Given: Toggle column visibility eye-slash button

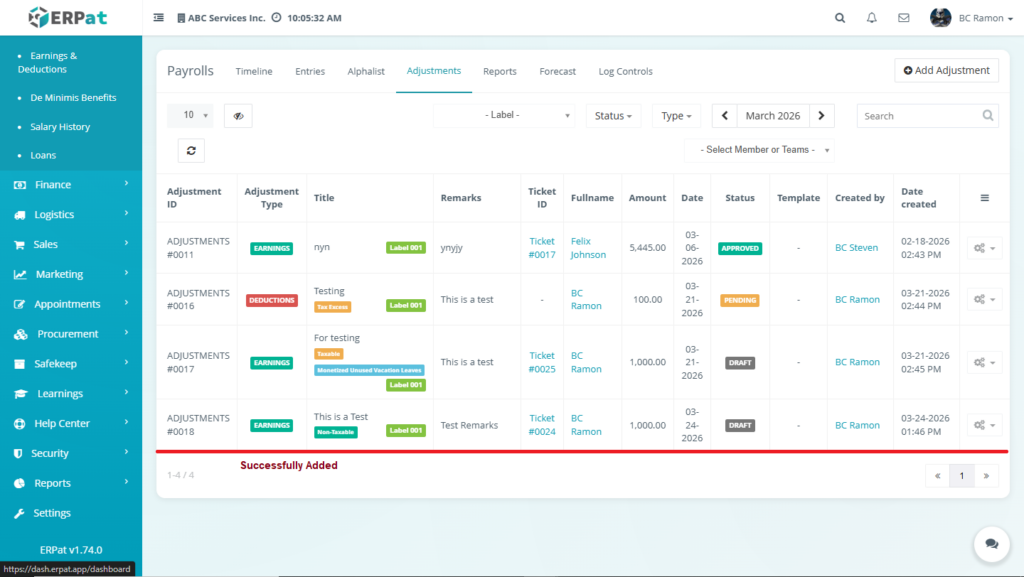Looking at the screenshot, I should click(238, 116).
